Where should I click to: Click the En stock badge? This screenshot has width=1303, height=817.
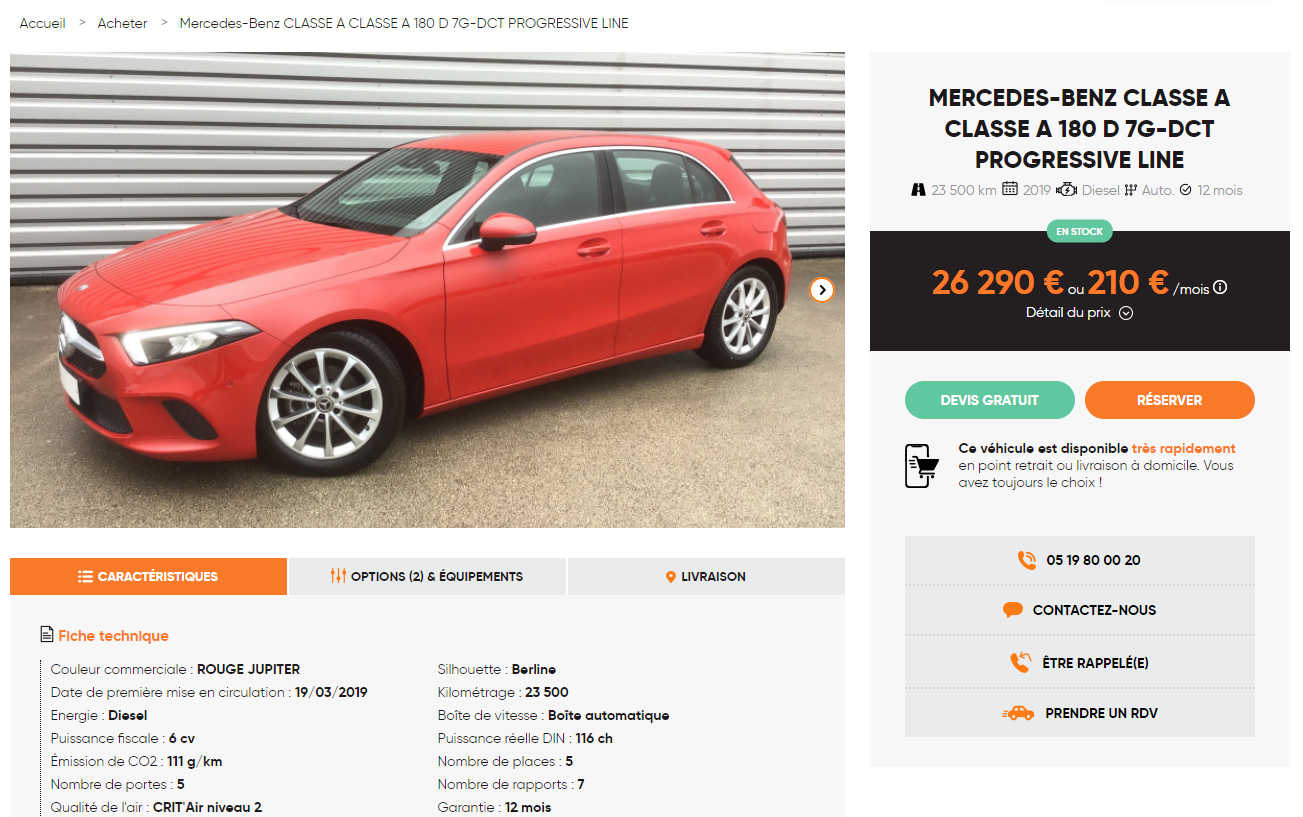tap(1080, 231)
